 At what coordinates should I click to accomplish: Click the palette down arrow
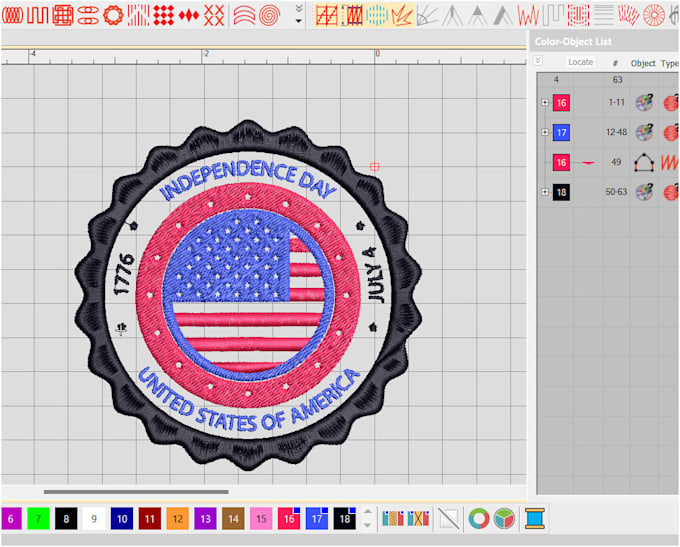[367, 525]
